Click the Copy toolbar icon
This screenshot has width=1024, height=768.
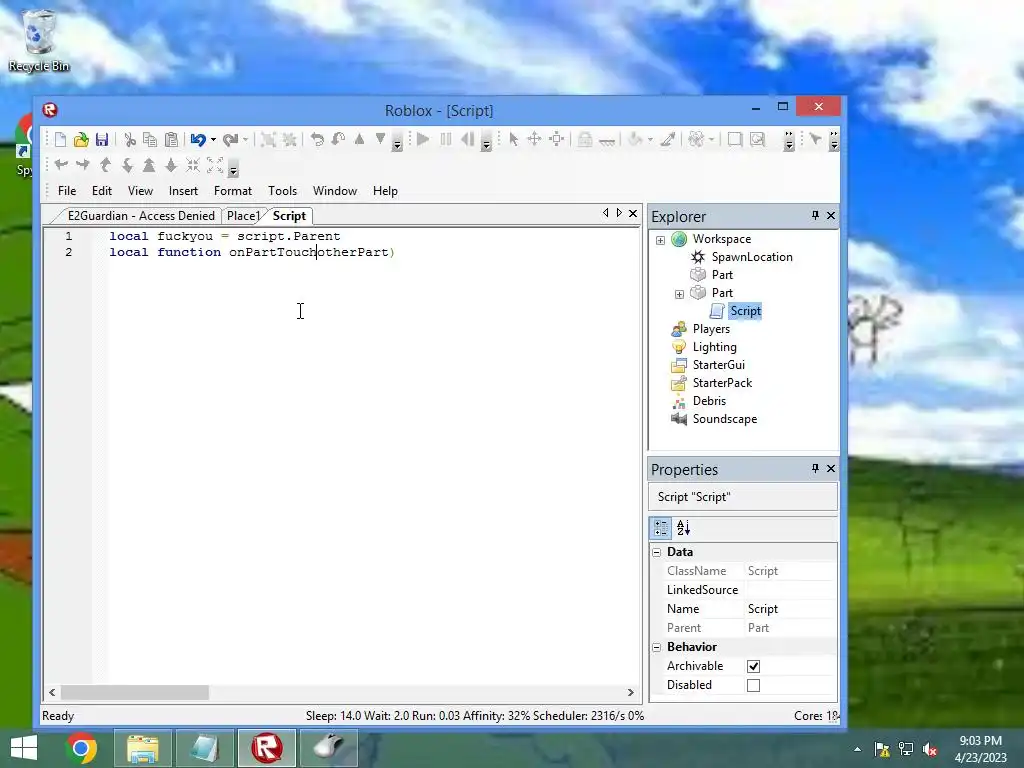point(150,139)
